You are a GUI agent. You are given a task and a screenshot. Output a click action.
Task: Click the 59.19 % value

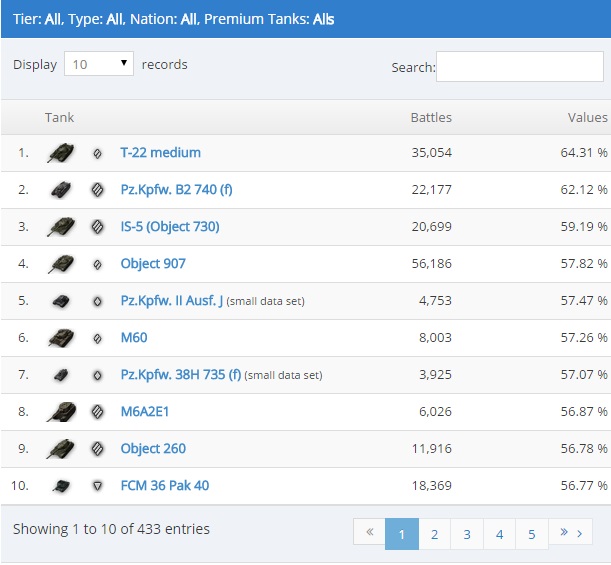tap(584, 227)
